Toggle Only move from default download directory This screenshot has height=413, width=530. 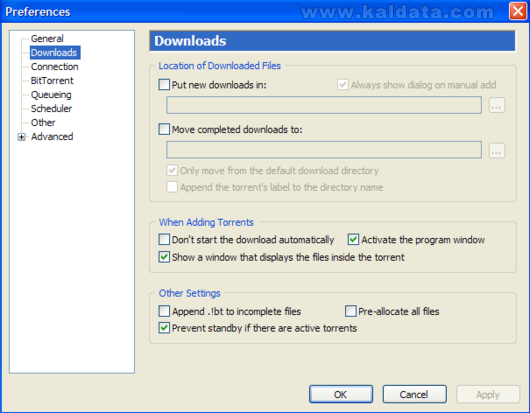point(172,170)
